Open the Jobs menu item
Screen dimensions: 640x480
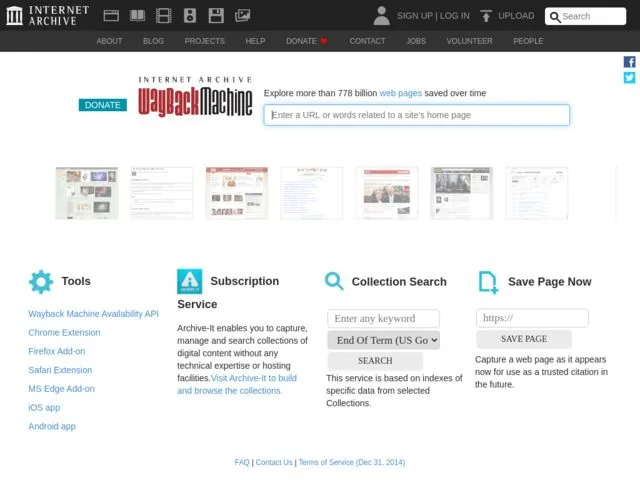coord(416,41)
